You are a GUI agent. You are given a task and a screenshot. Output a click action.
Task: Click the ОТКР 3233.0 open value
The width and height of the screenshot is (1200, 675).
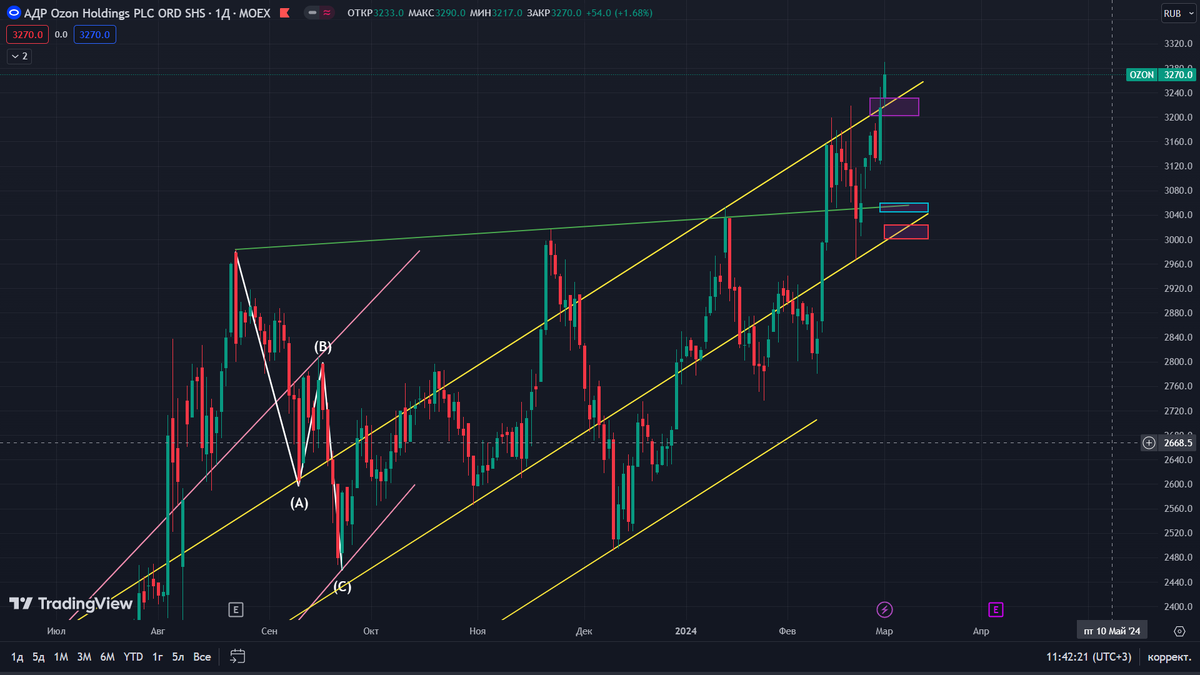[x=375, y=14]
